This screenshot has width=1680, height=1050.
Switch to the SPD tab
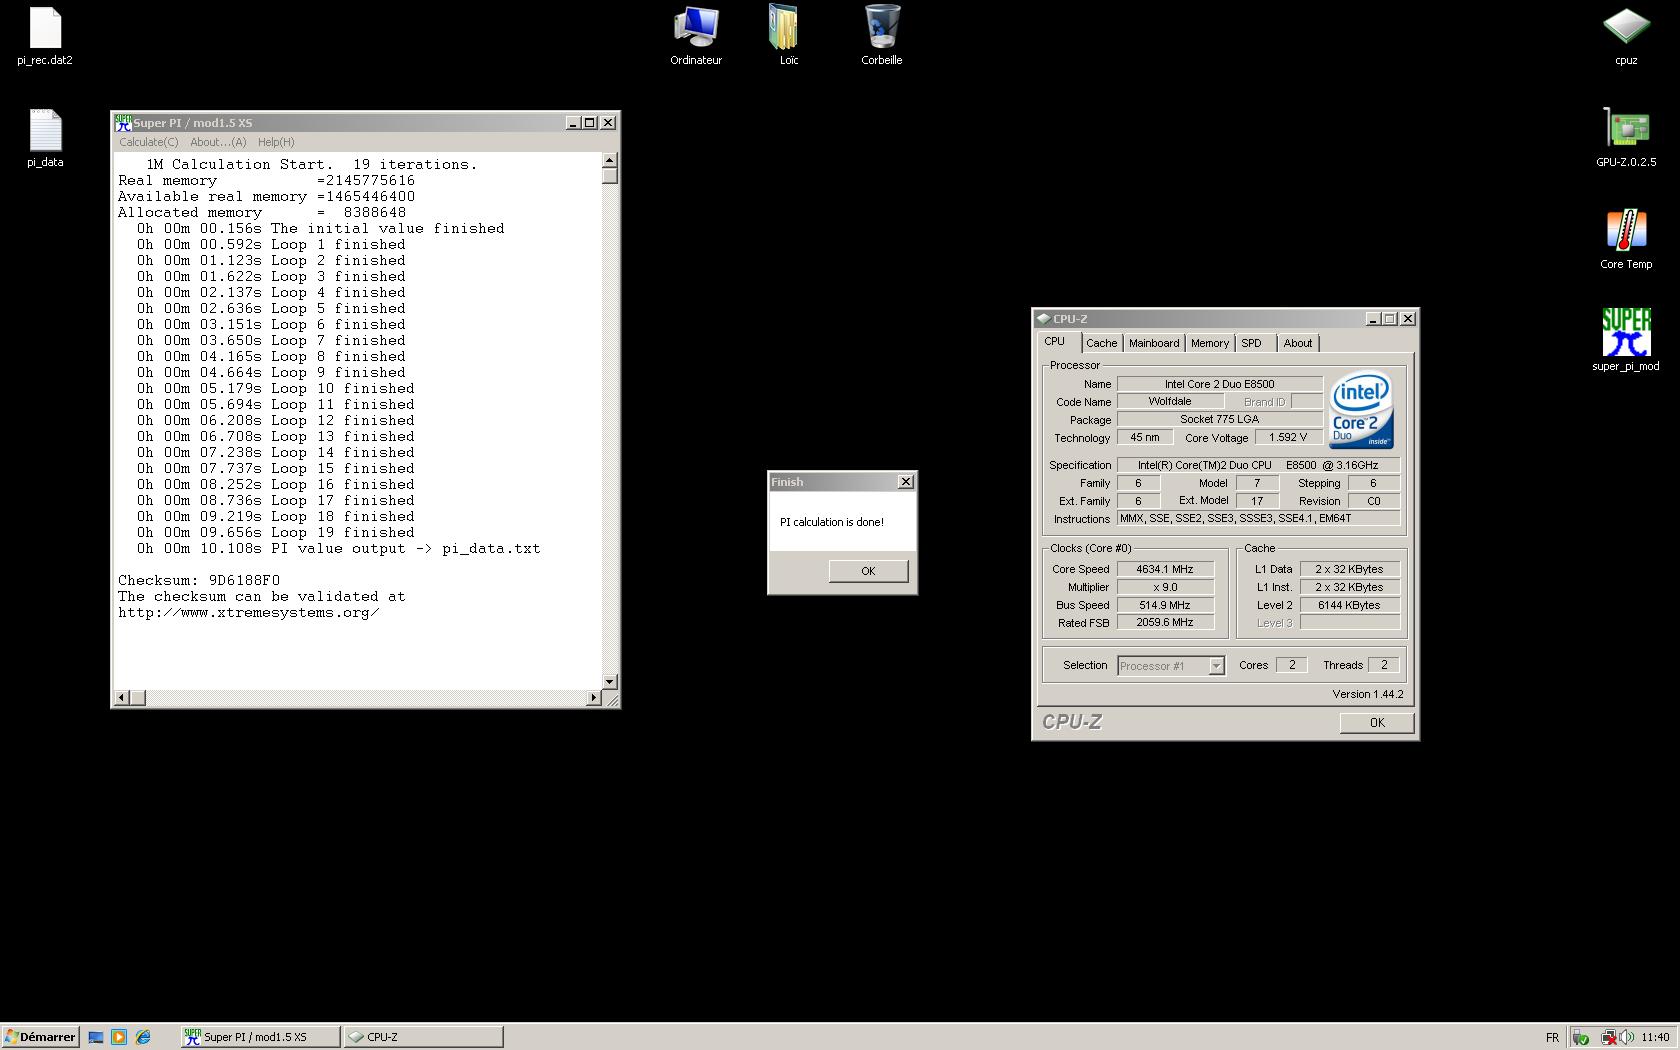(x=1251, y=343)
